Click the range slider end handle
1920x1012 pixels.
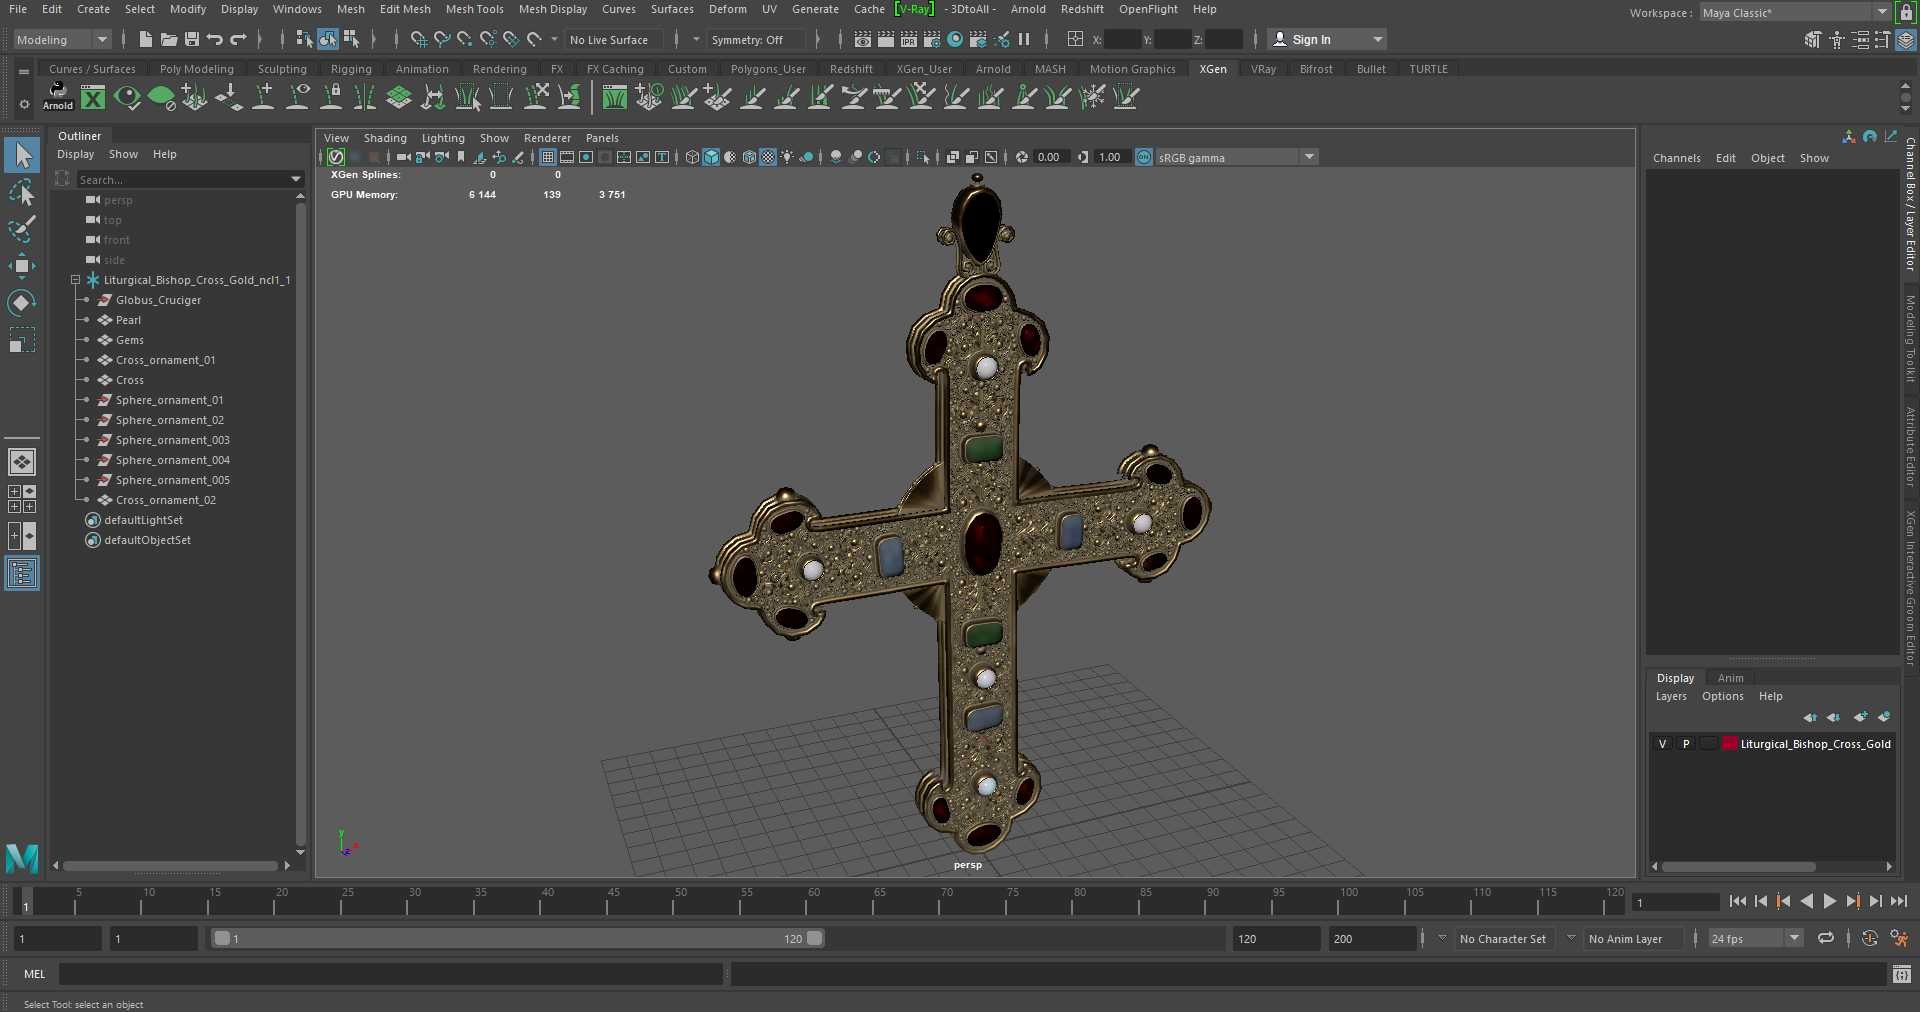(814, 938)
